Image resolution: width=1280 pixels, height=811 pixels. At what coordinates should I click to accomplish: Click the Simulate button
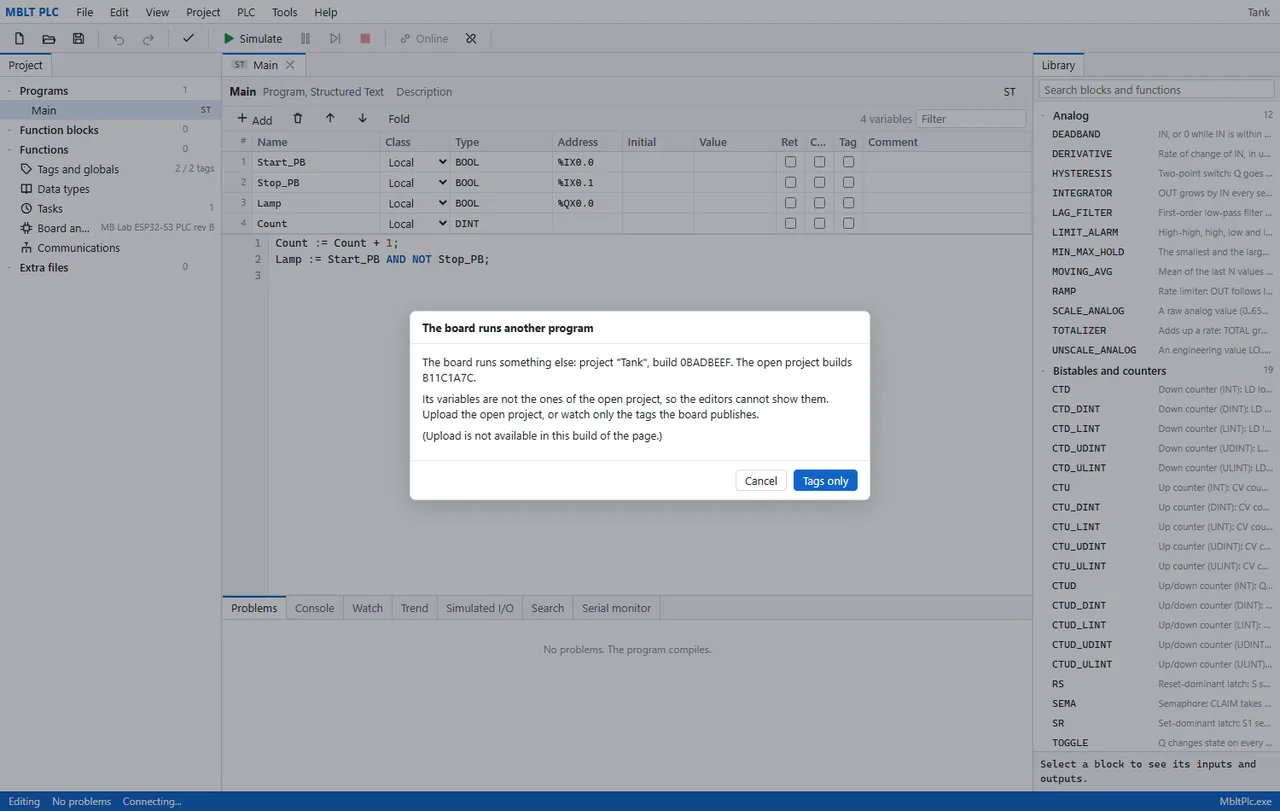tap(252, 39)
